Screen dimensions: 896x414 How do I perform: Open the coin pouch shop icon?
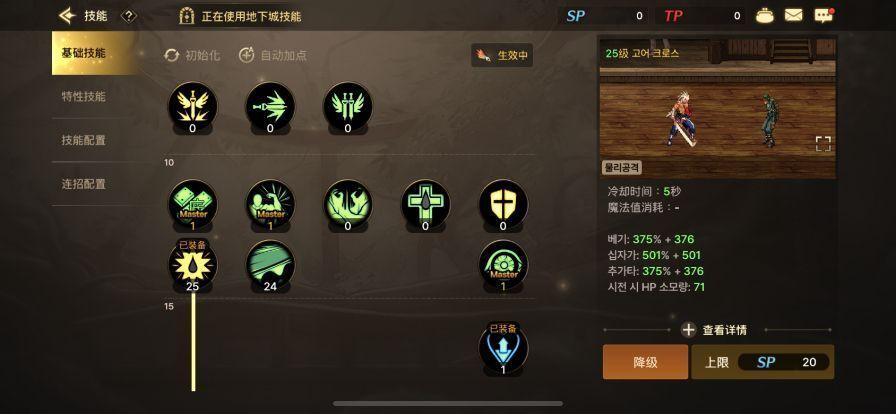tap(765, 15)
